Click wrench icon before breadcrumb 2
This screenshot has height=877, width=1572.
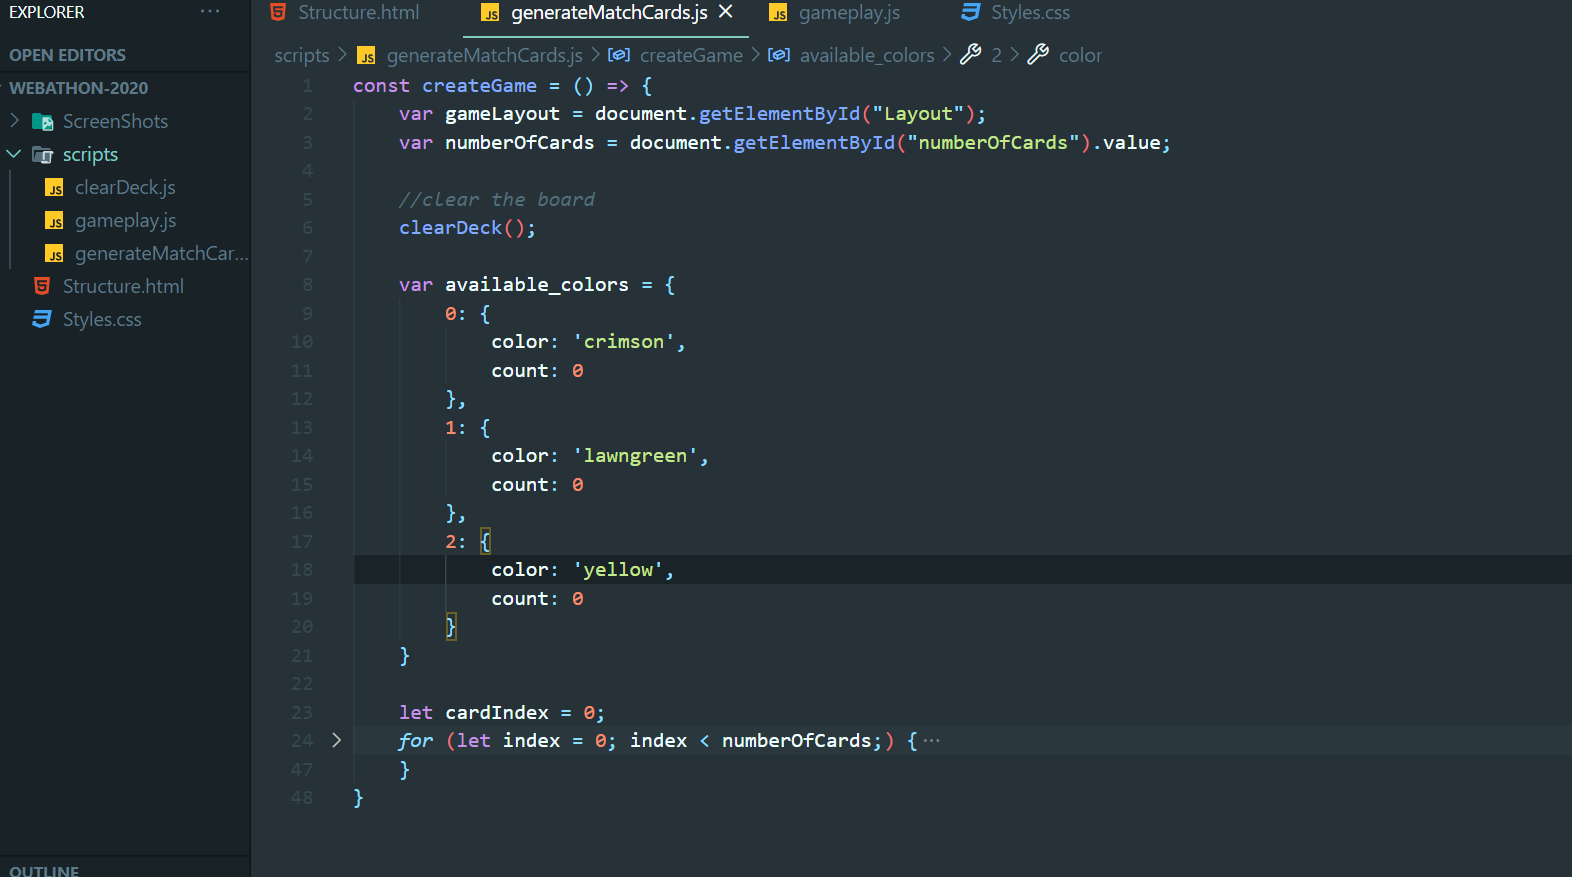coord(970,54)
